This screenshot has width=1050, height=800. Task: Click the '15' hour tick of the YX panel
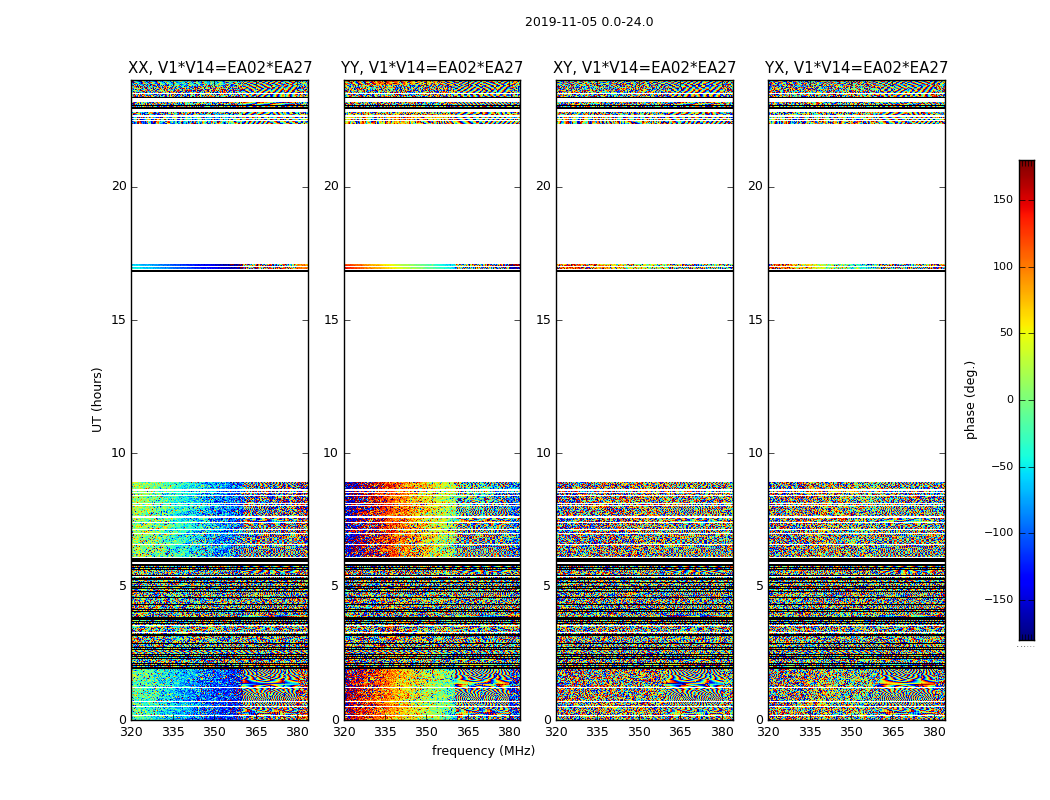(755, 320)
